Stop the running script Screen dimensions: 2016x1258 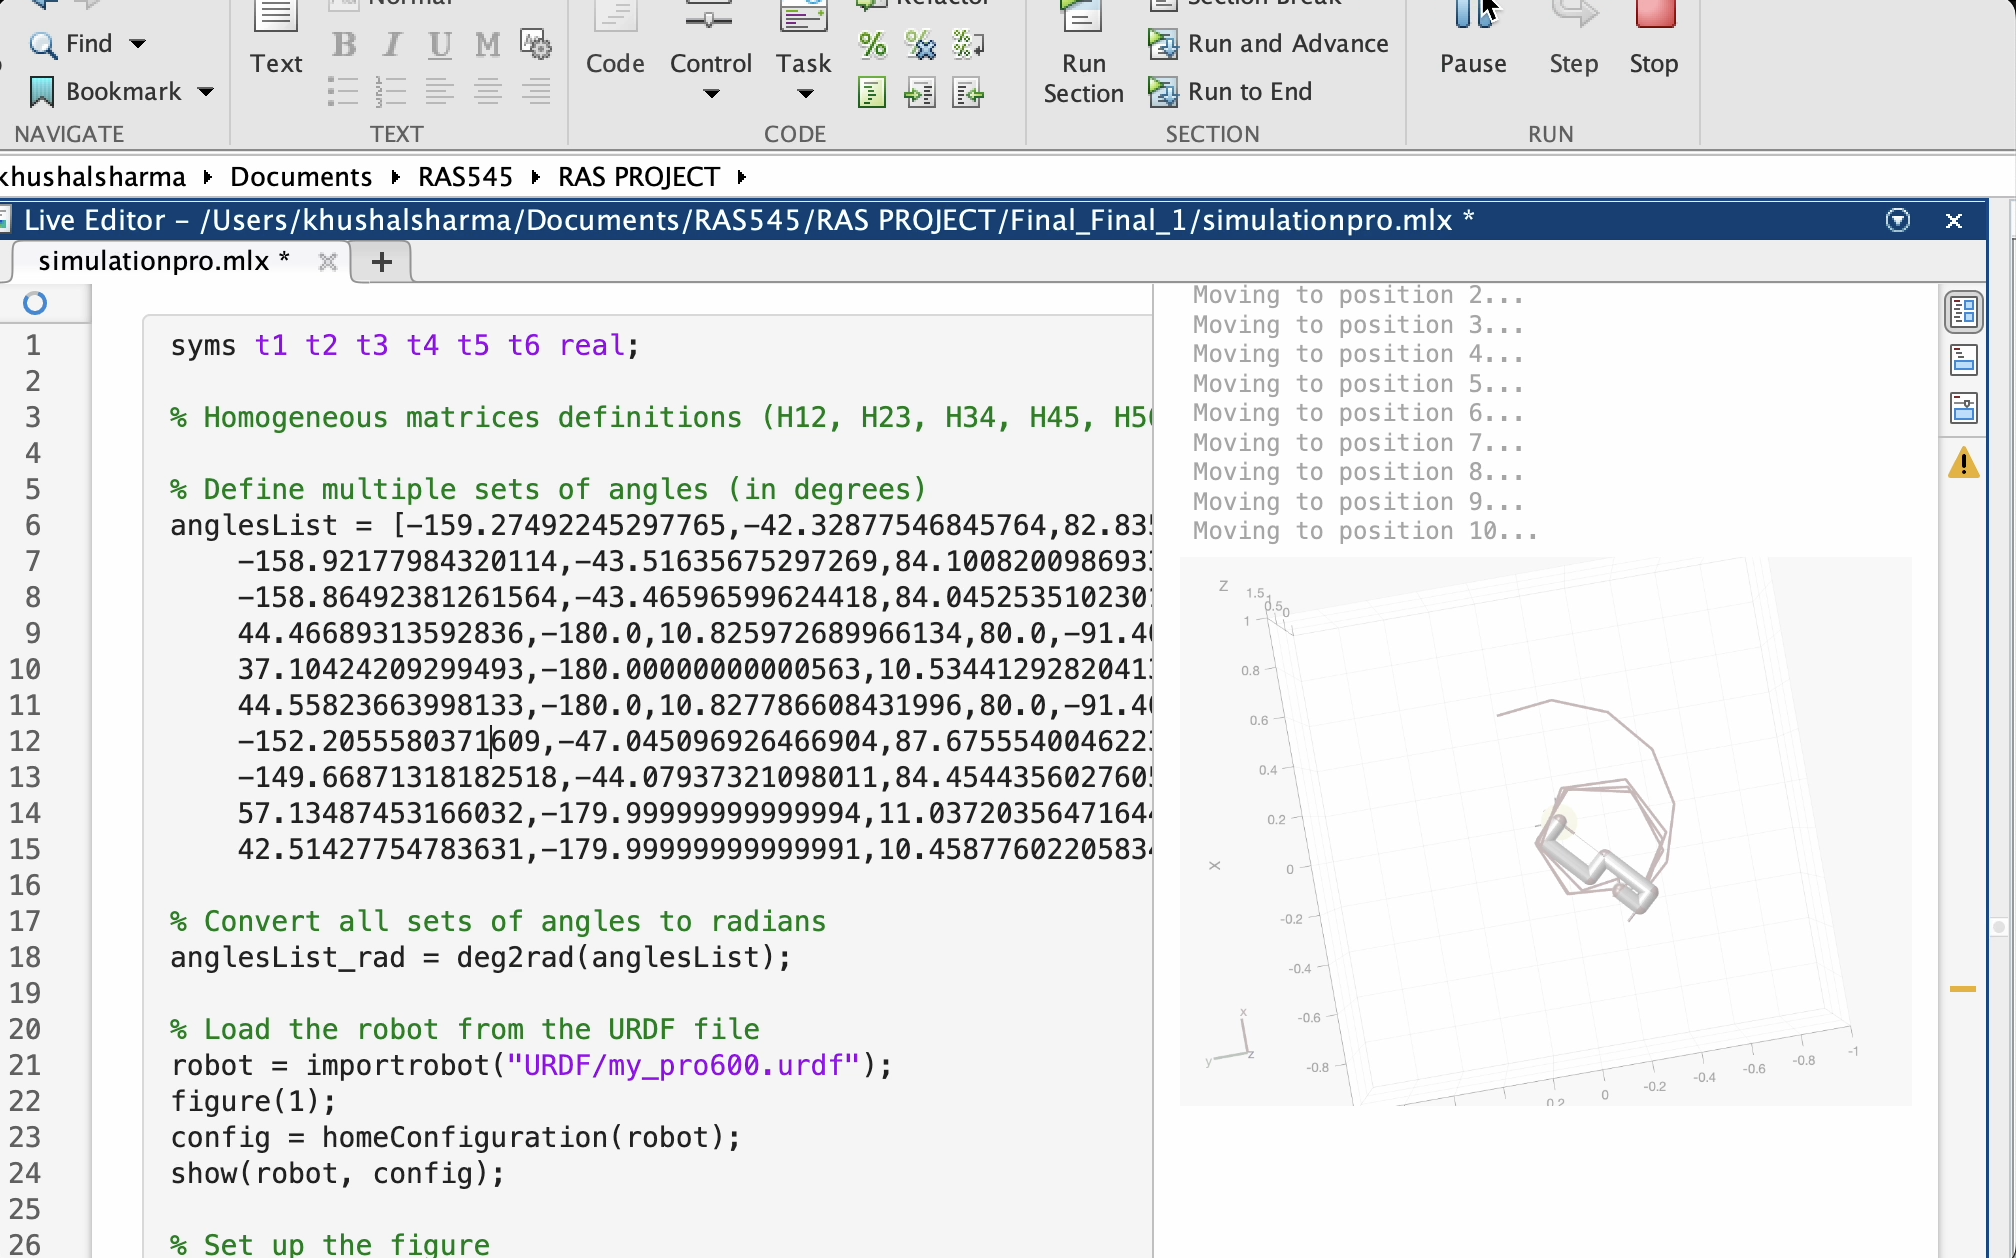(x=1653, y=40)
